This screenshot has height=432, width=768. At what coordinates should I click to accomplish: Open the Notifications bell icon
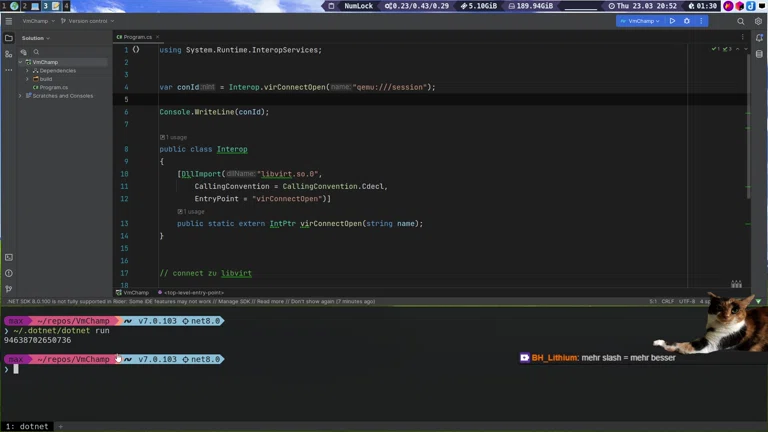759,38
